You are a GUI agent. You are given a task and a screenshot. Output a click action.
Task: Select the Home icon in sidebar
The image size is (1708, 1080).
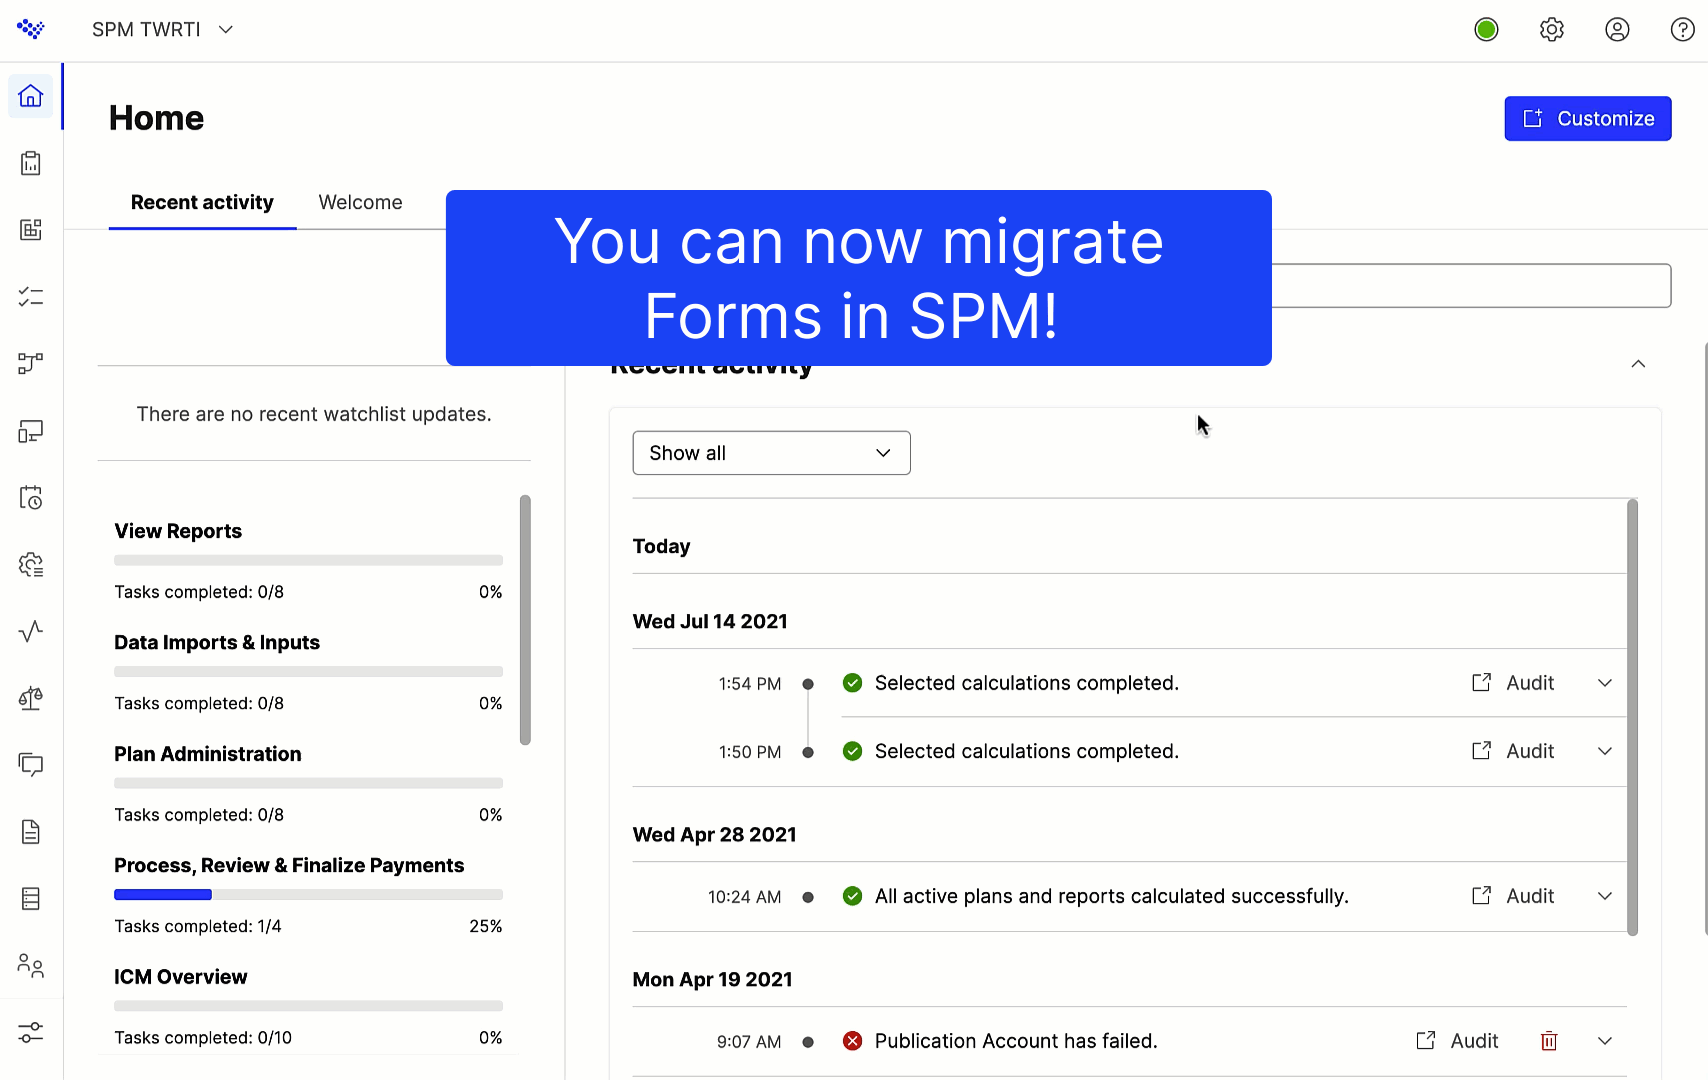(30, 95)
